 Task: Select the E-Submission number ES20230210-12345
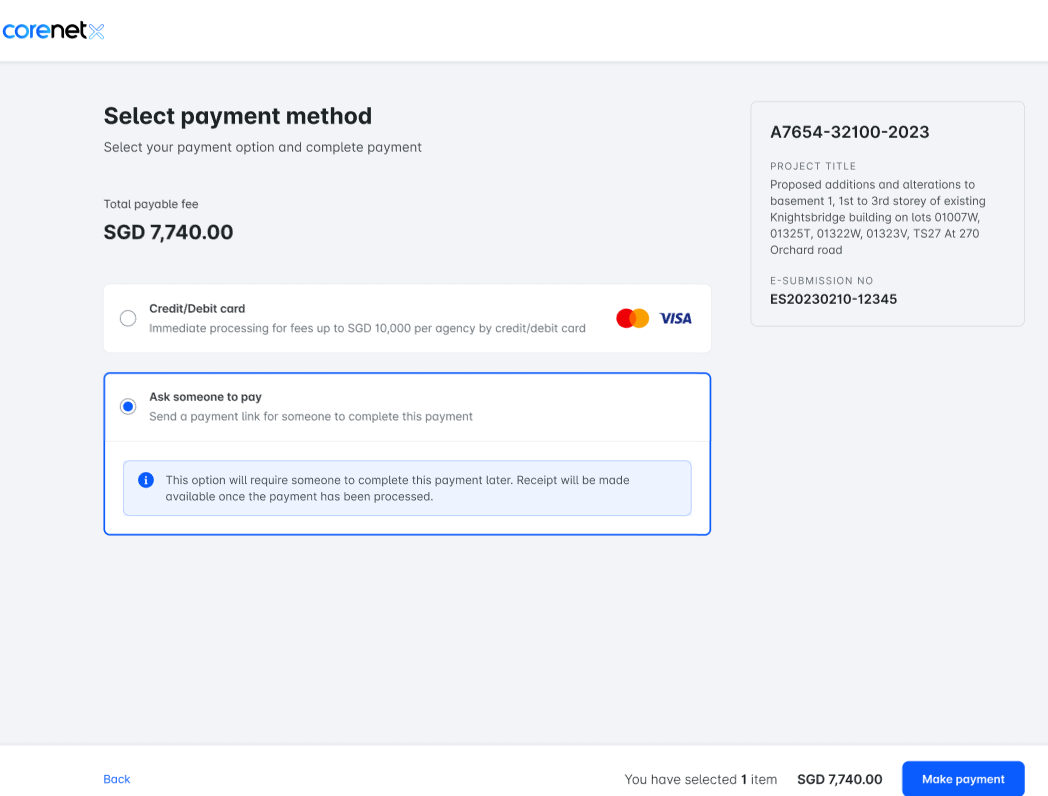[833, 298]
